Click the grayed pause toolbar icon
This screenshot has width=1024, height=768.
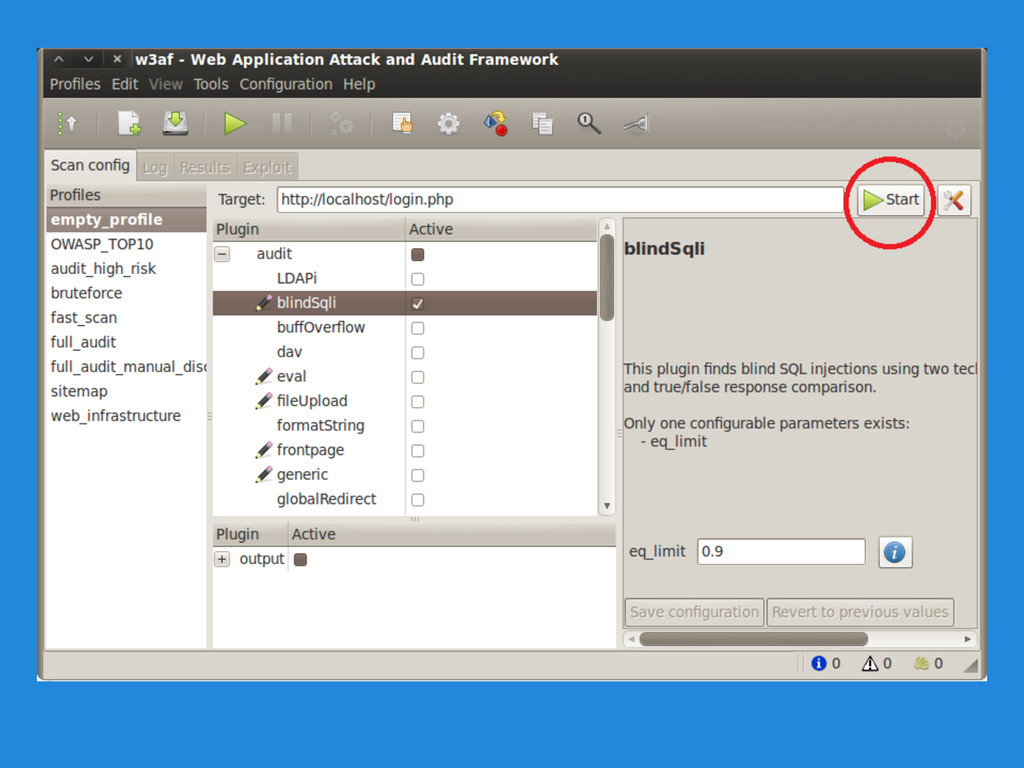coord(282,123)
